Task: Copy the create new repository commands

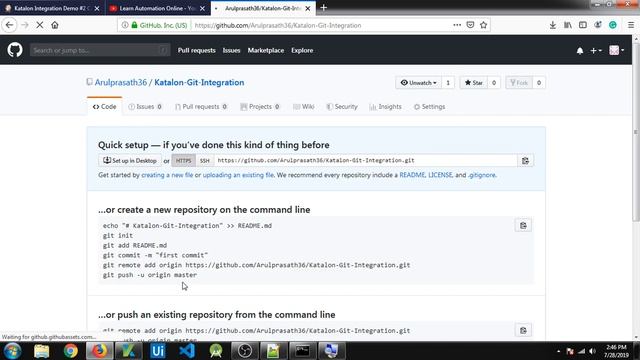Action: 523,225
